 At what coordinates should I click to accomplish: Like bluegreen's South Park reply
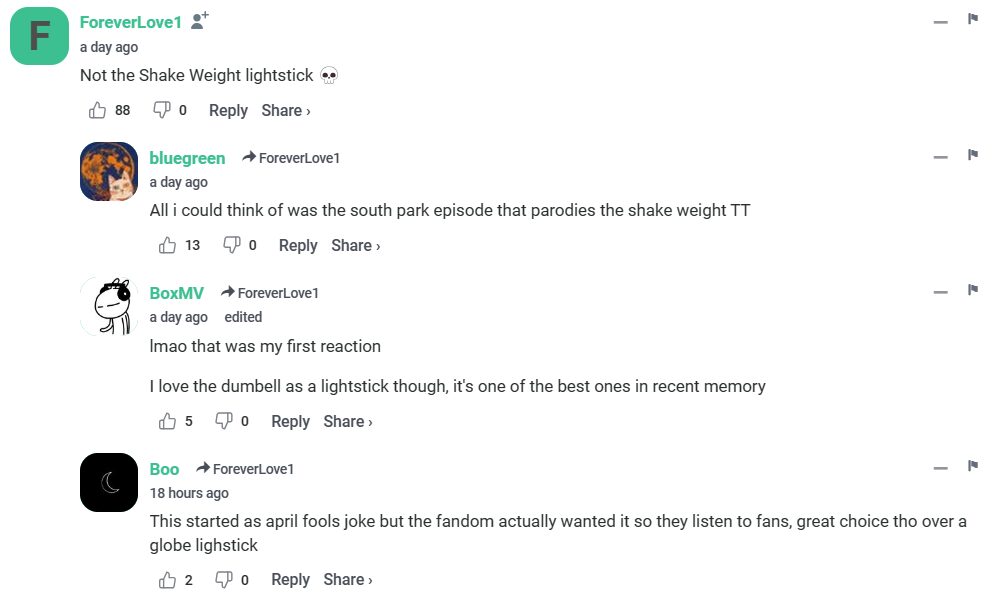coord(168,245)
